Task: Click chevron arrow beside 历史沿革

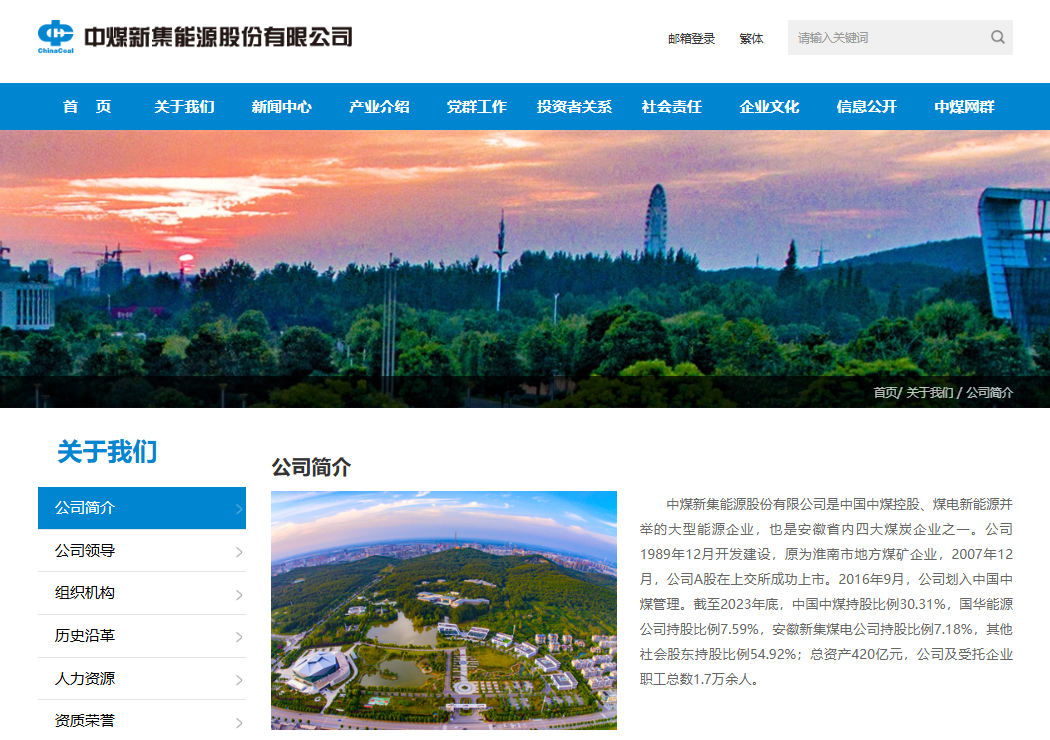Action: click(x=239, y=637)
